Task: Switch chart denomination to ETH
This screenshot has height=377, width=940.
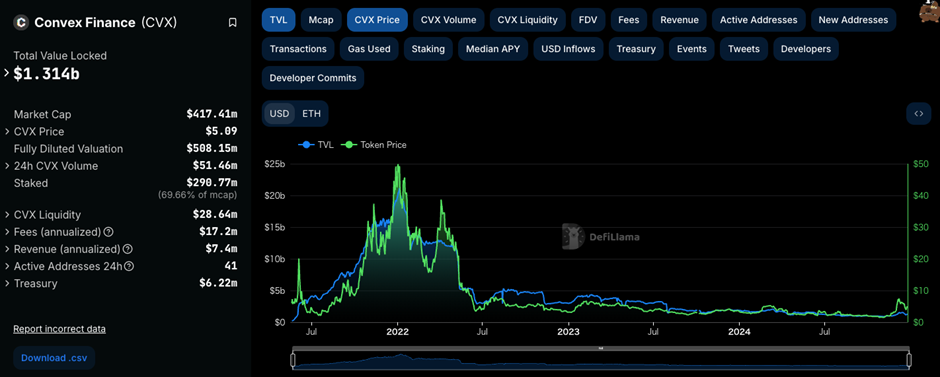Action: coord(311,113)
